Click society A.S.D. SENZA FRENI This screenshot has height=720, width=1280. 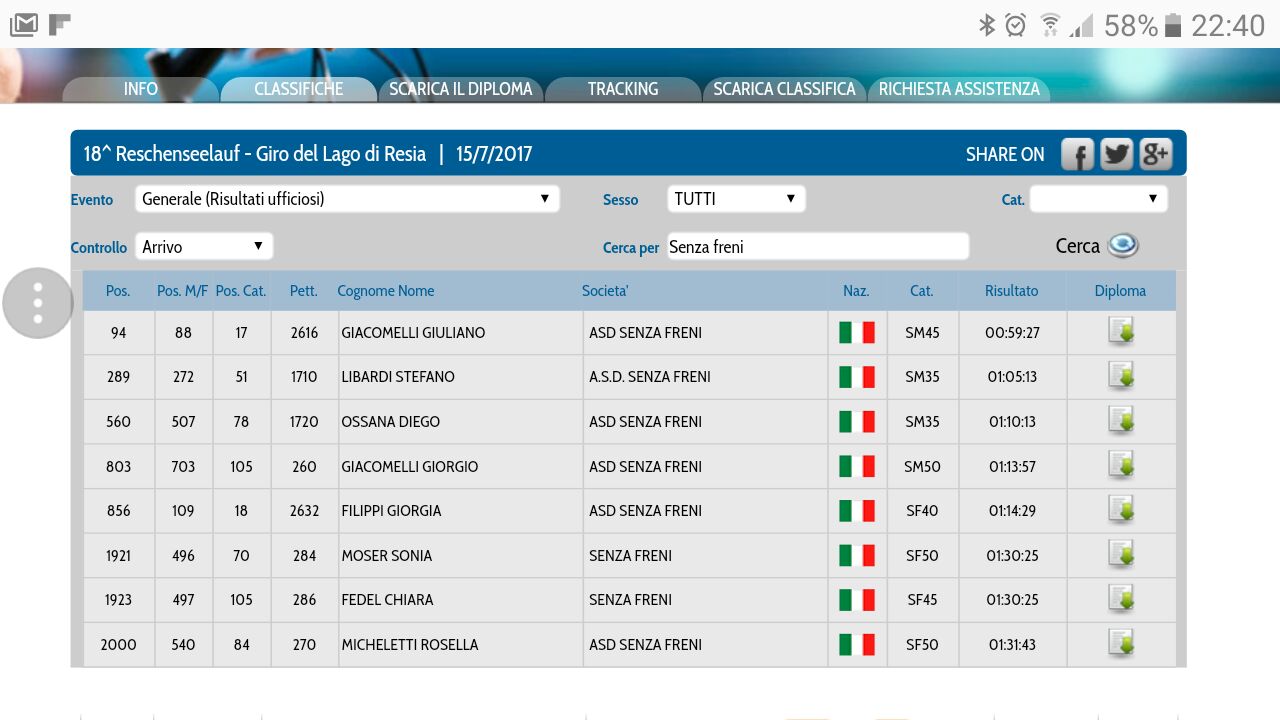pyautogui.click(x=650, y=377)
